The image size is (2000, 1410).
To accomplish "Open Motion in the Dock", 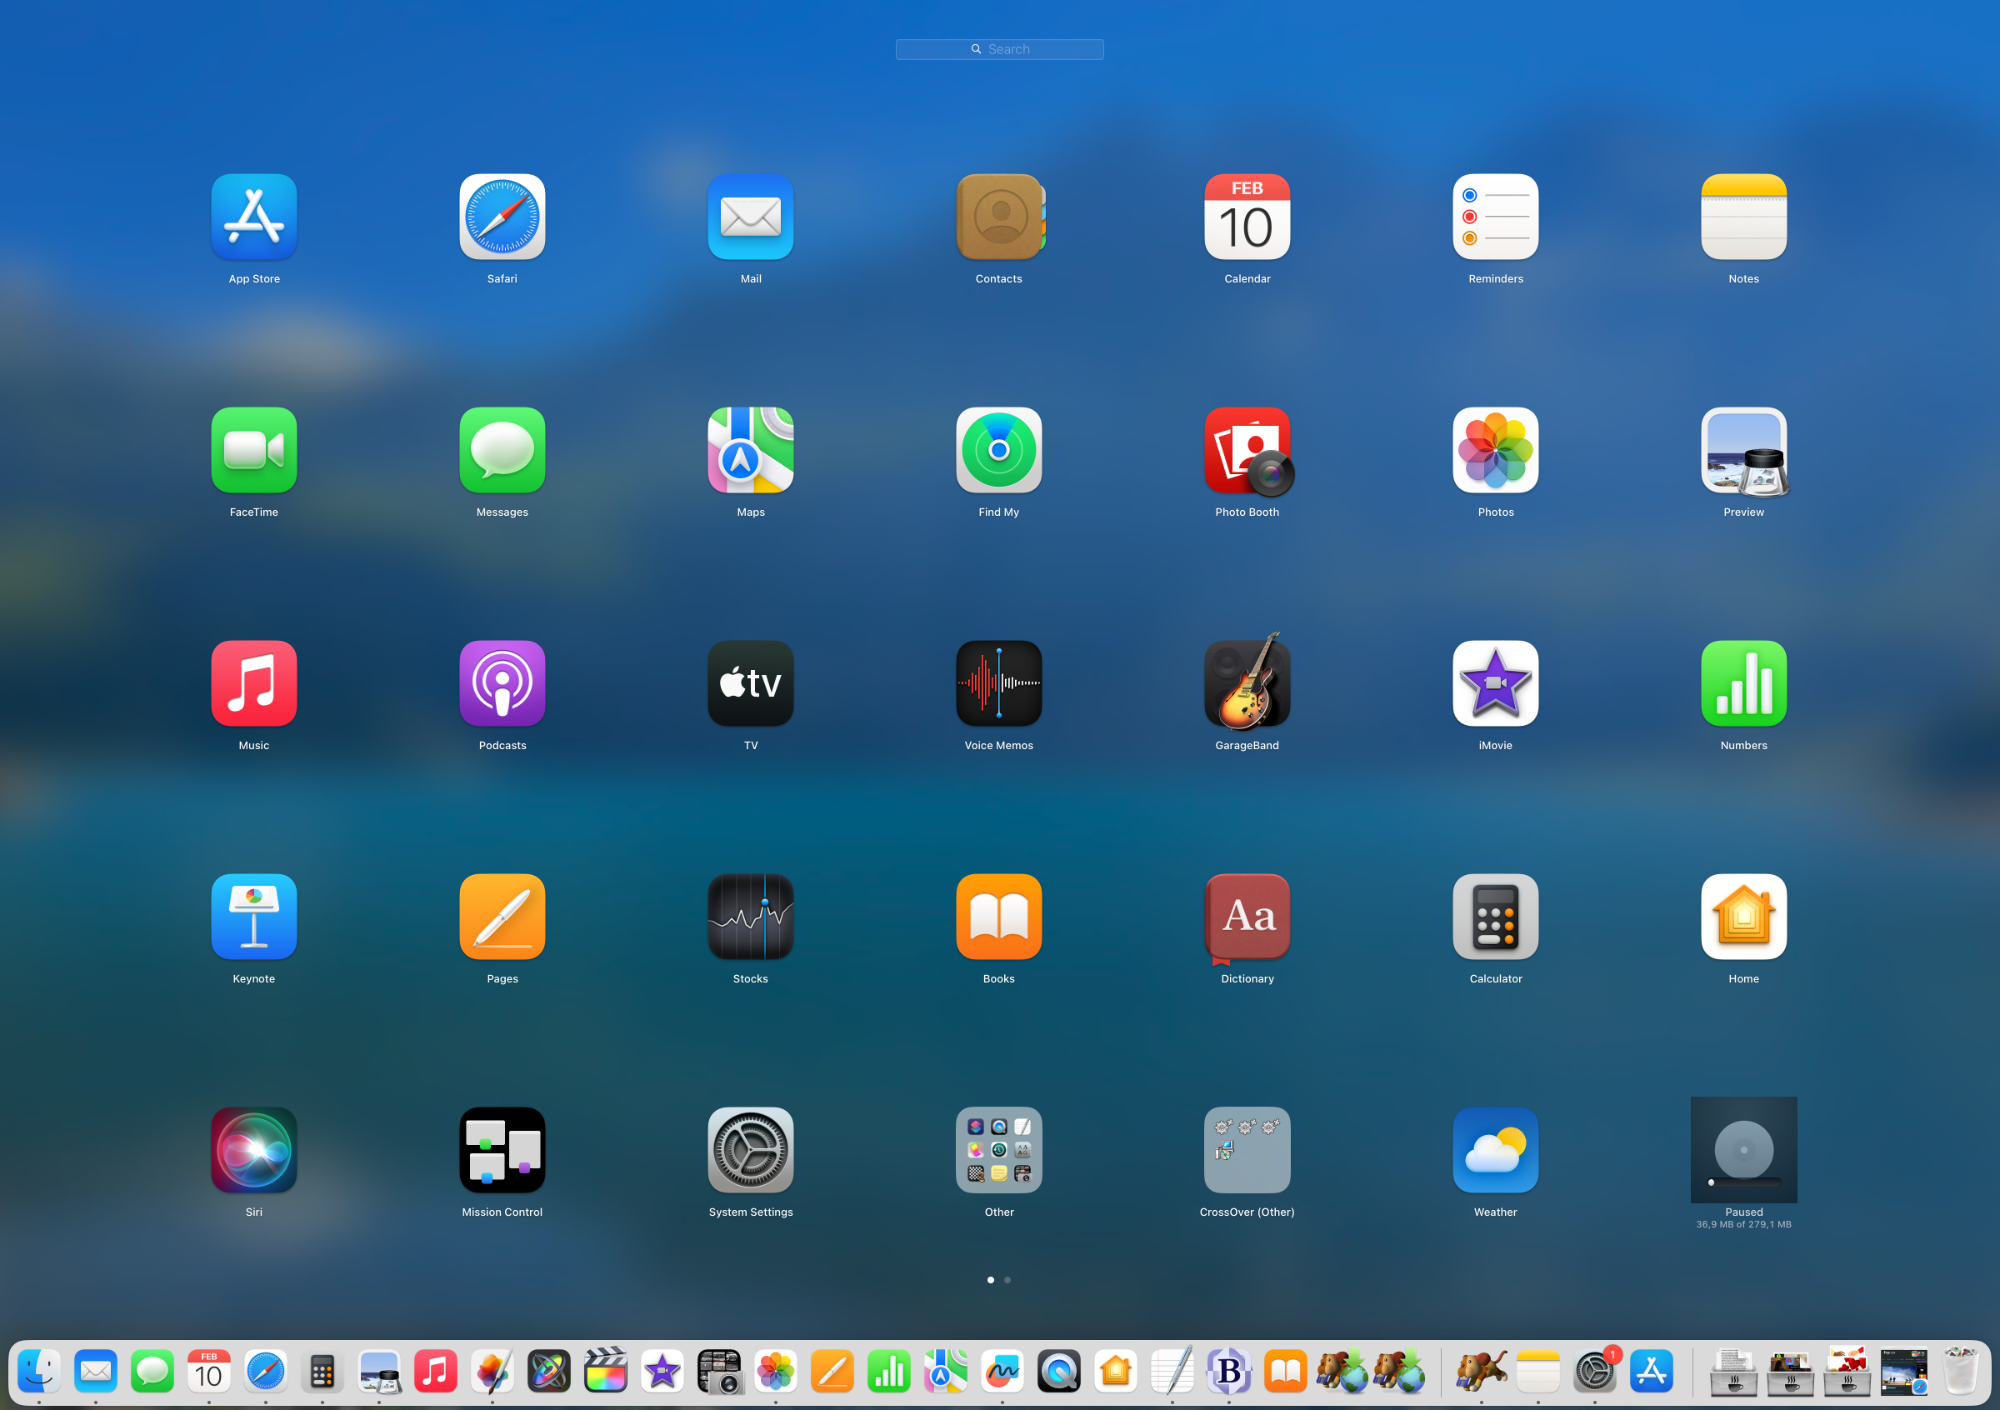I will [x=549, y=1372].
